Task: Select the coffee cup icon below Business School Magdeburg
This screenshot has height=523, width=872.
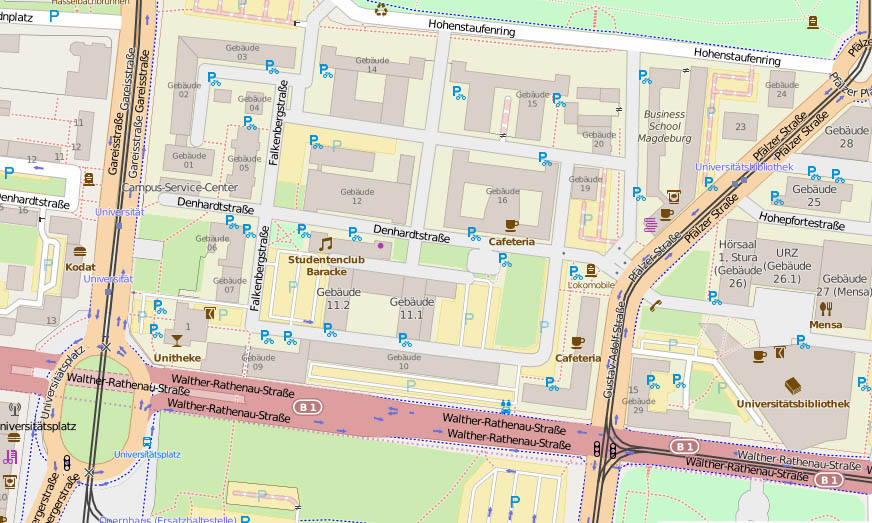Action: [666, 214]
